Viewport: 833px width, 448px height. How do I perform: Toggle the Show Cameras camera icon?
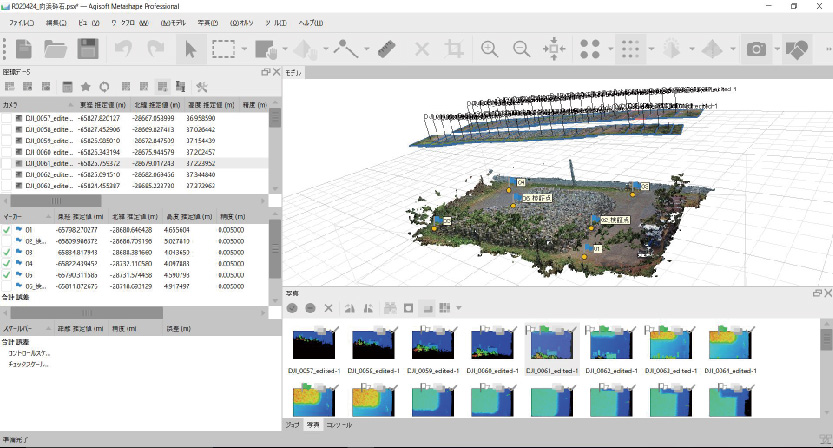coord(756,49)
